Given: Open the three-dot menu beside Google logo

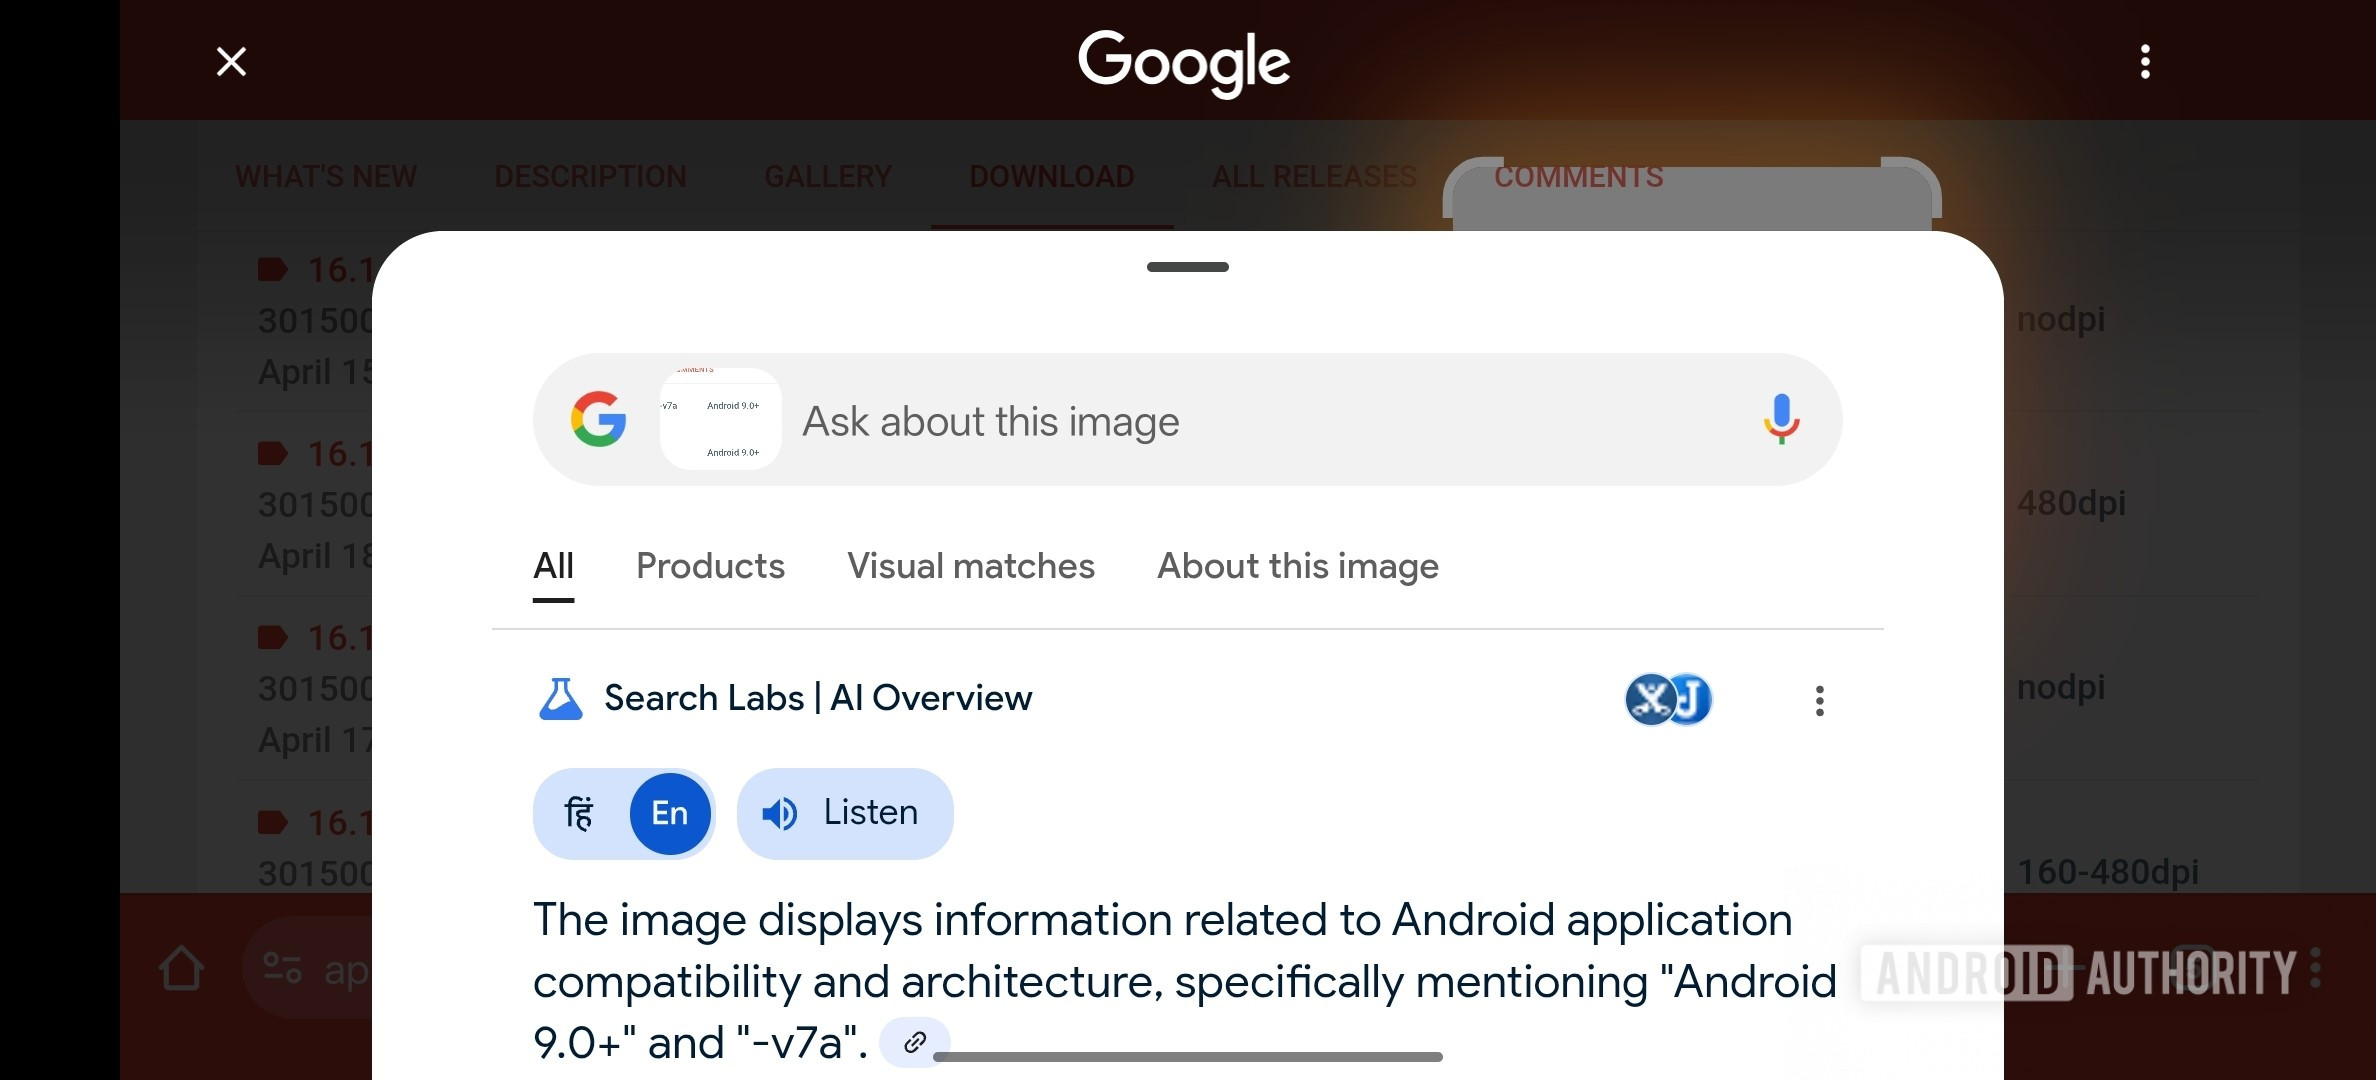Looking at the screenshot, I should (x=2144, y=62).
